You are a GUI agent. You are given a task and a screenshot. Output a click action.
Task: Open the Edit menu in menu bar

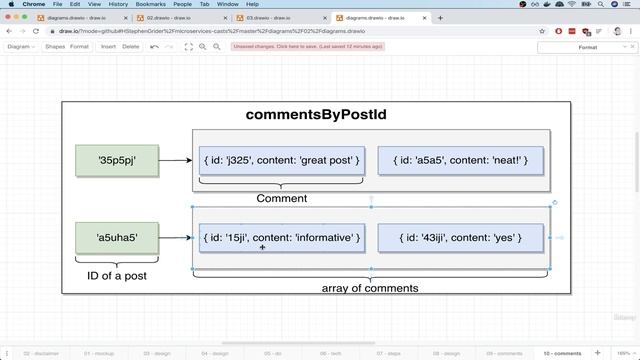pyautogui.click(x=75, y=4)
